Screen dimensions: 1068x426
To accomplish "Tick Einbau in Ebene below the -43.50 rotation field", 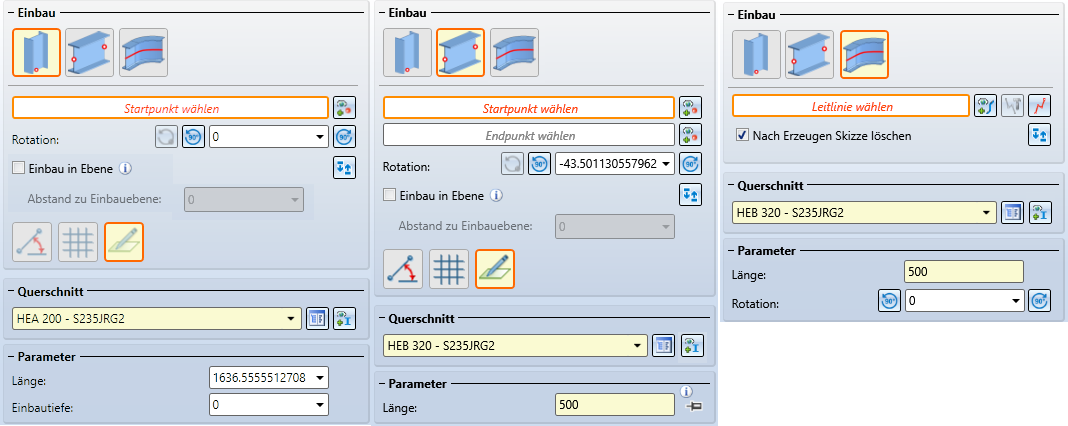I will [x=391, y=195].
